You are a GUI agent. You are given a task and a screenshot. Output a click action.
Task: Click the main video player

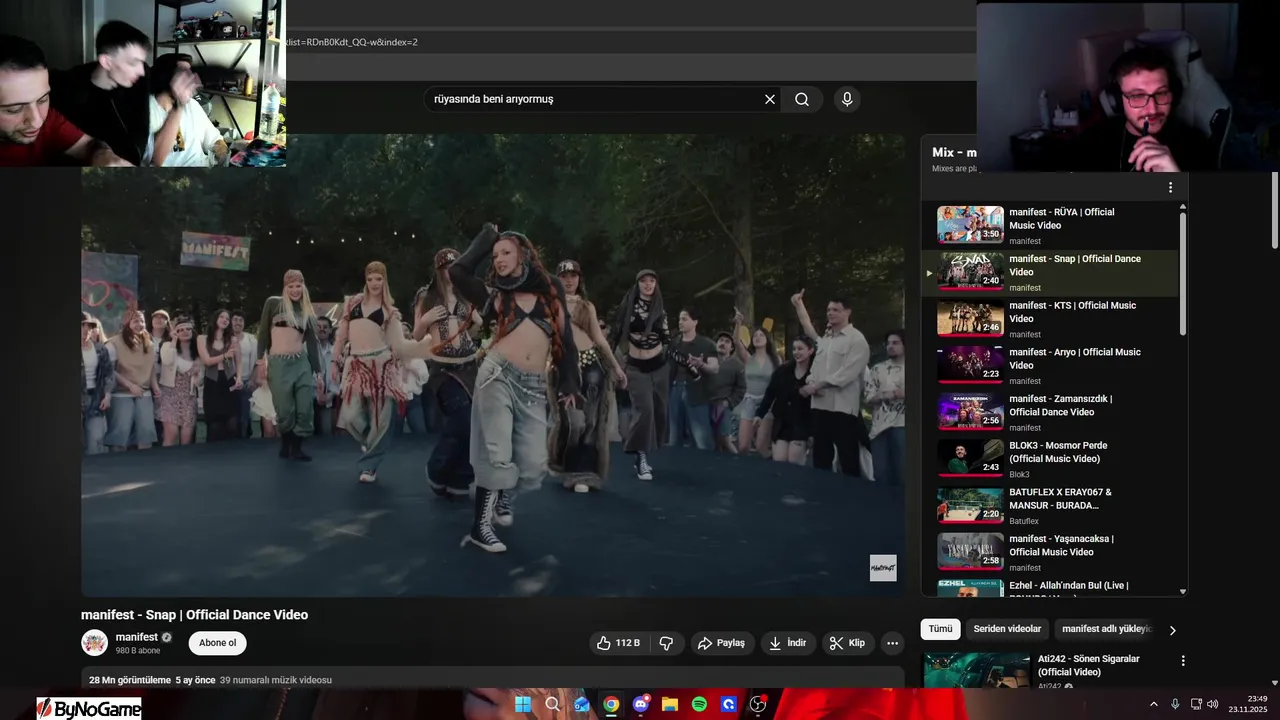493,366
